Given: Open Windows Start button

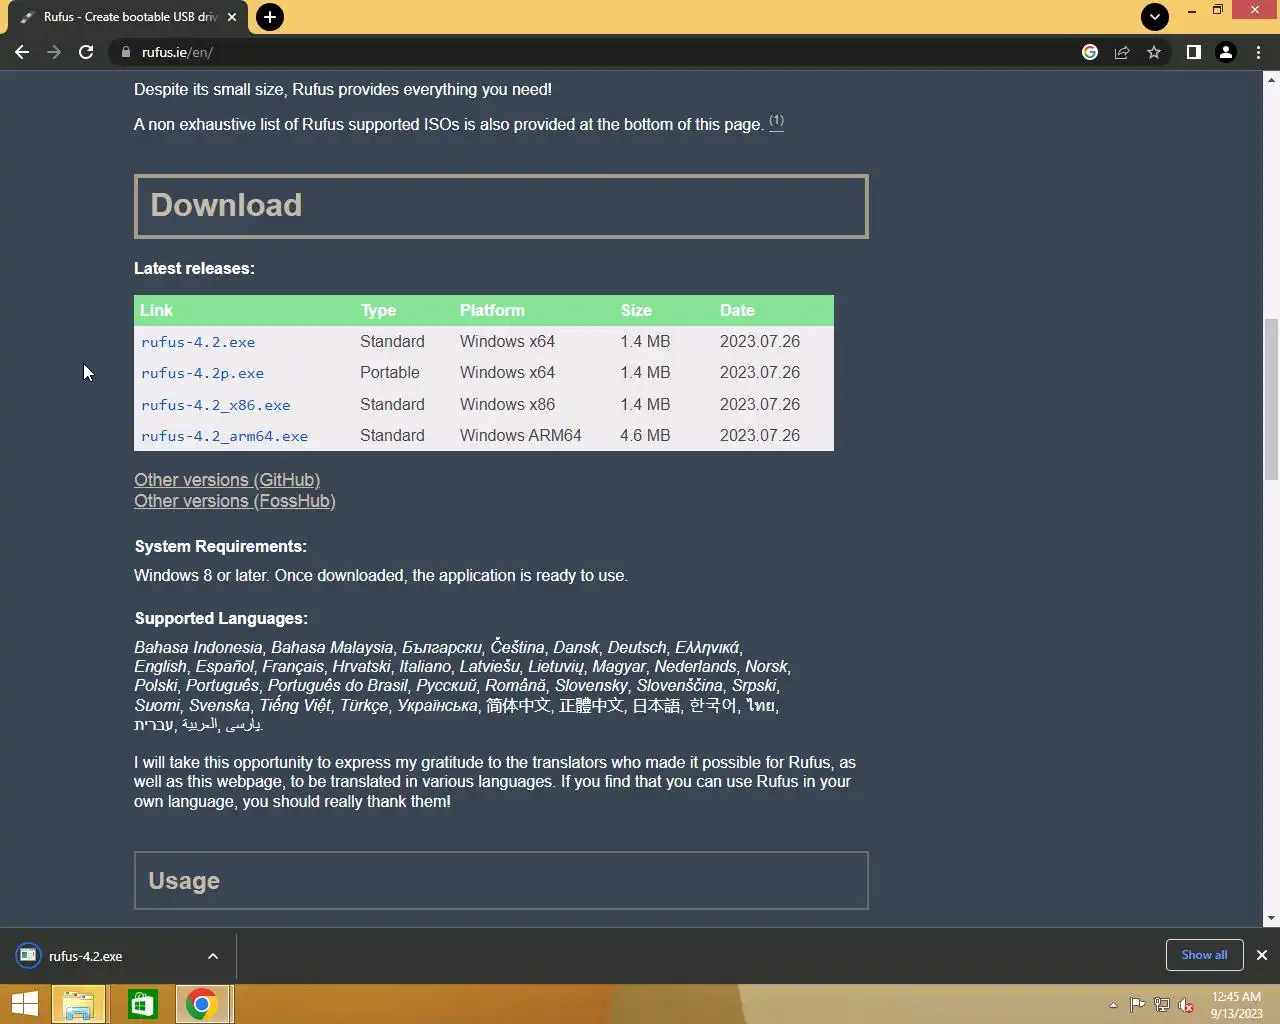Looking at the screenshot, I should (x=24, y=1004).
